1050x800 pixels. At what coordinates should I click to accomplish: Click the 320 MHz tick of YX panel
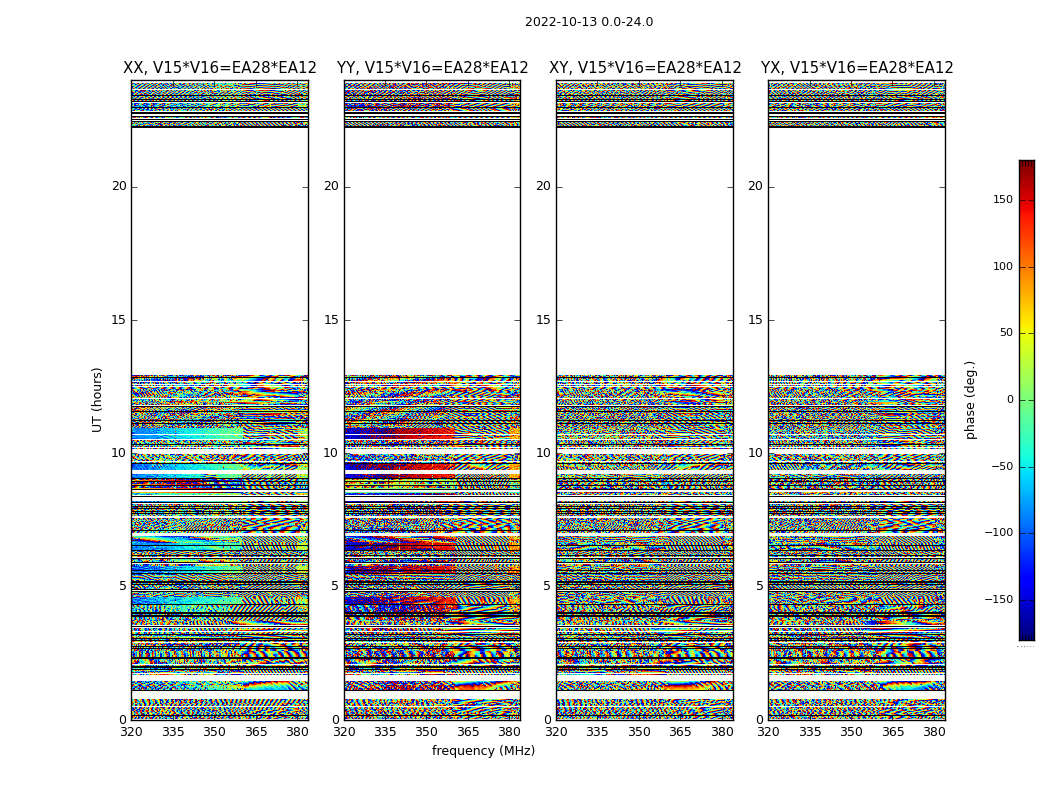click(x=769, y=732)
